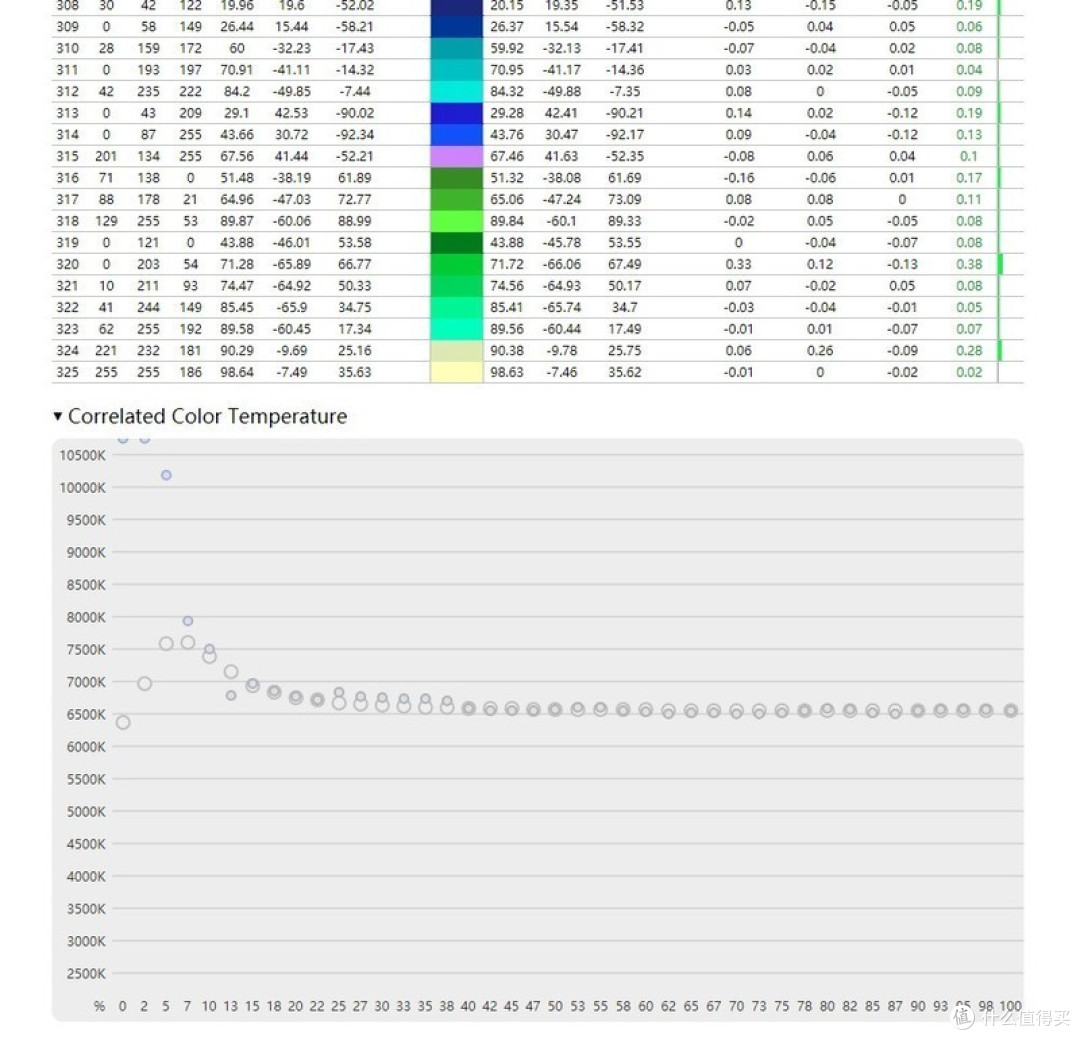The height and width of the screenshot is (1040, 1080).
Task: Click the data point near 6500K at 0%
Action: pos(123,722)
